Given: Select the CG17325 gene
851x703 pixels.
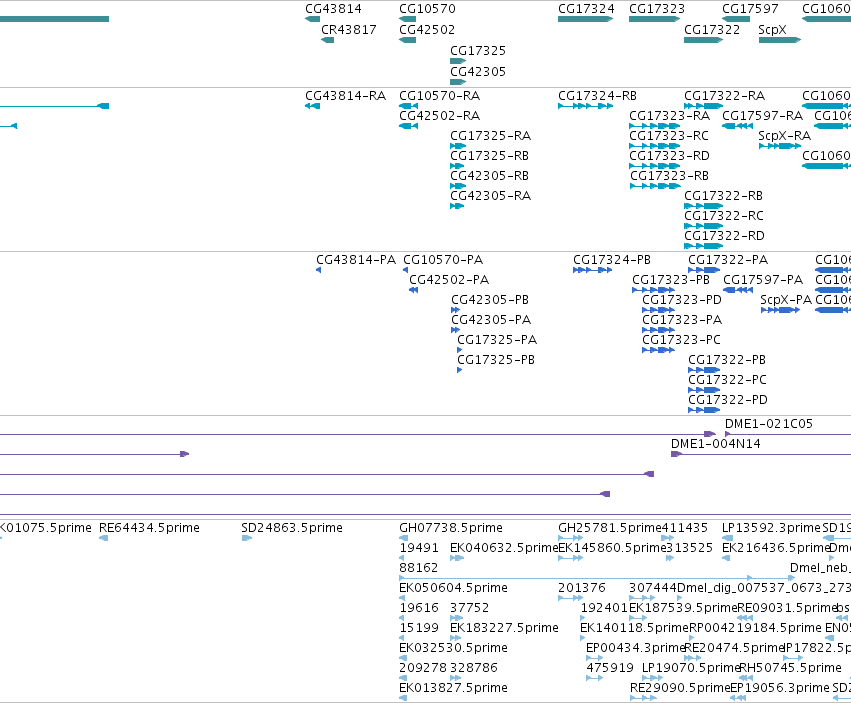Looking at the screenshot, I should click(458, 61).
